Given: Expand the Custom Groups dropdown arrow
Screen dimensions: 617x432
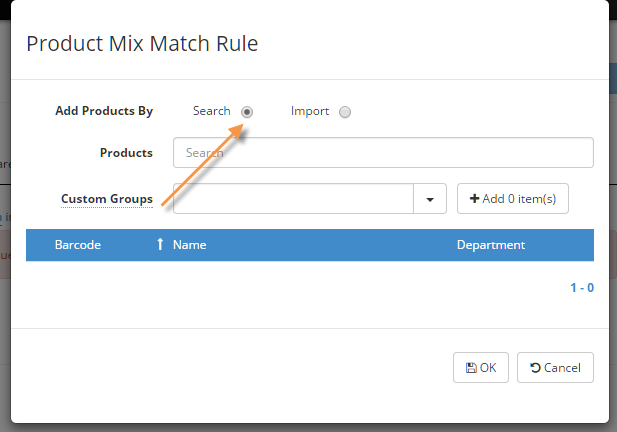Looking at the screenshot, I should [x=430, y=199].
